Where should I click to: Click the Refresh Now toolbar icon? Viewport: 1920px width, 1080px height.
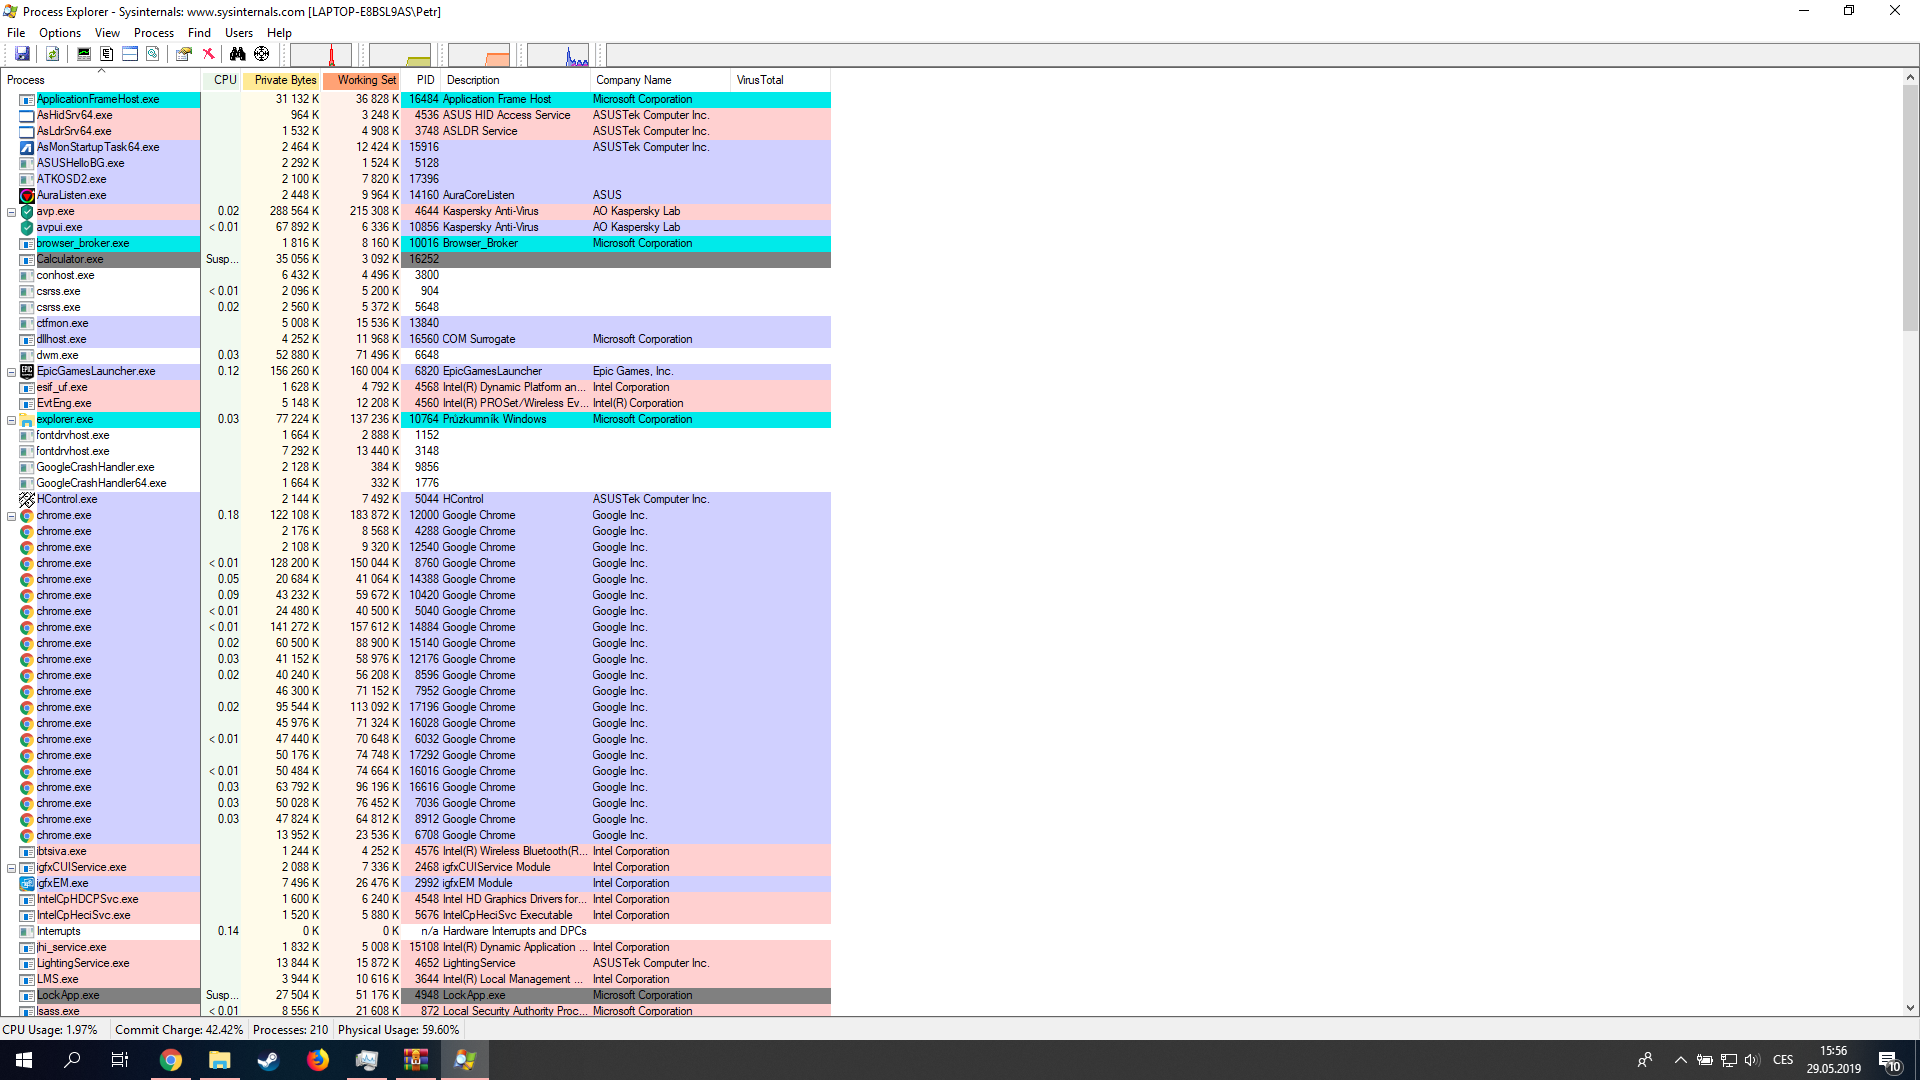tap(52, 54)
